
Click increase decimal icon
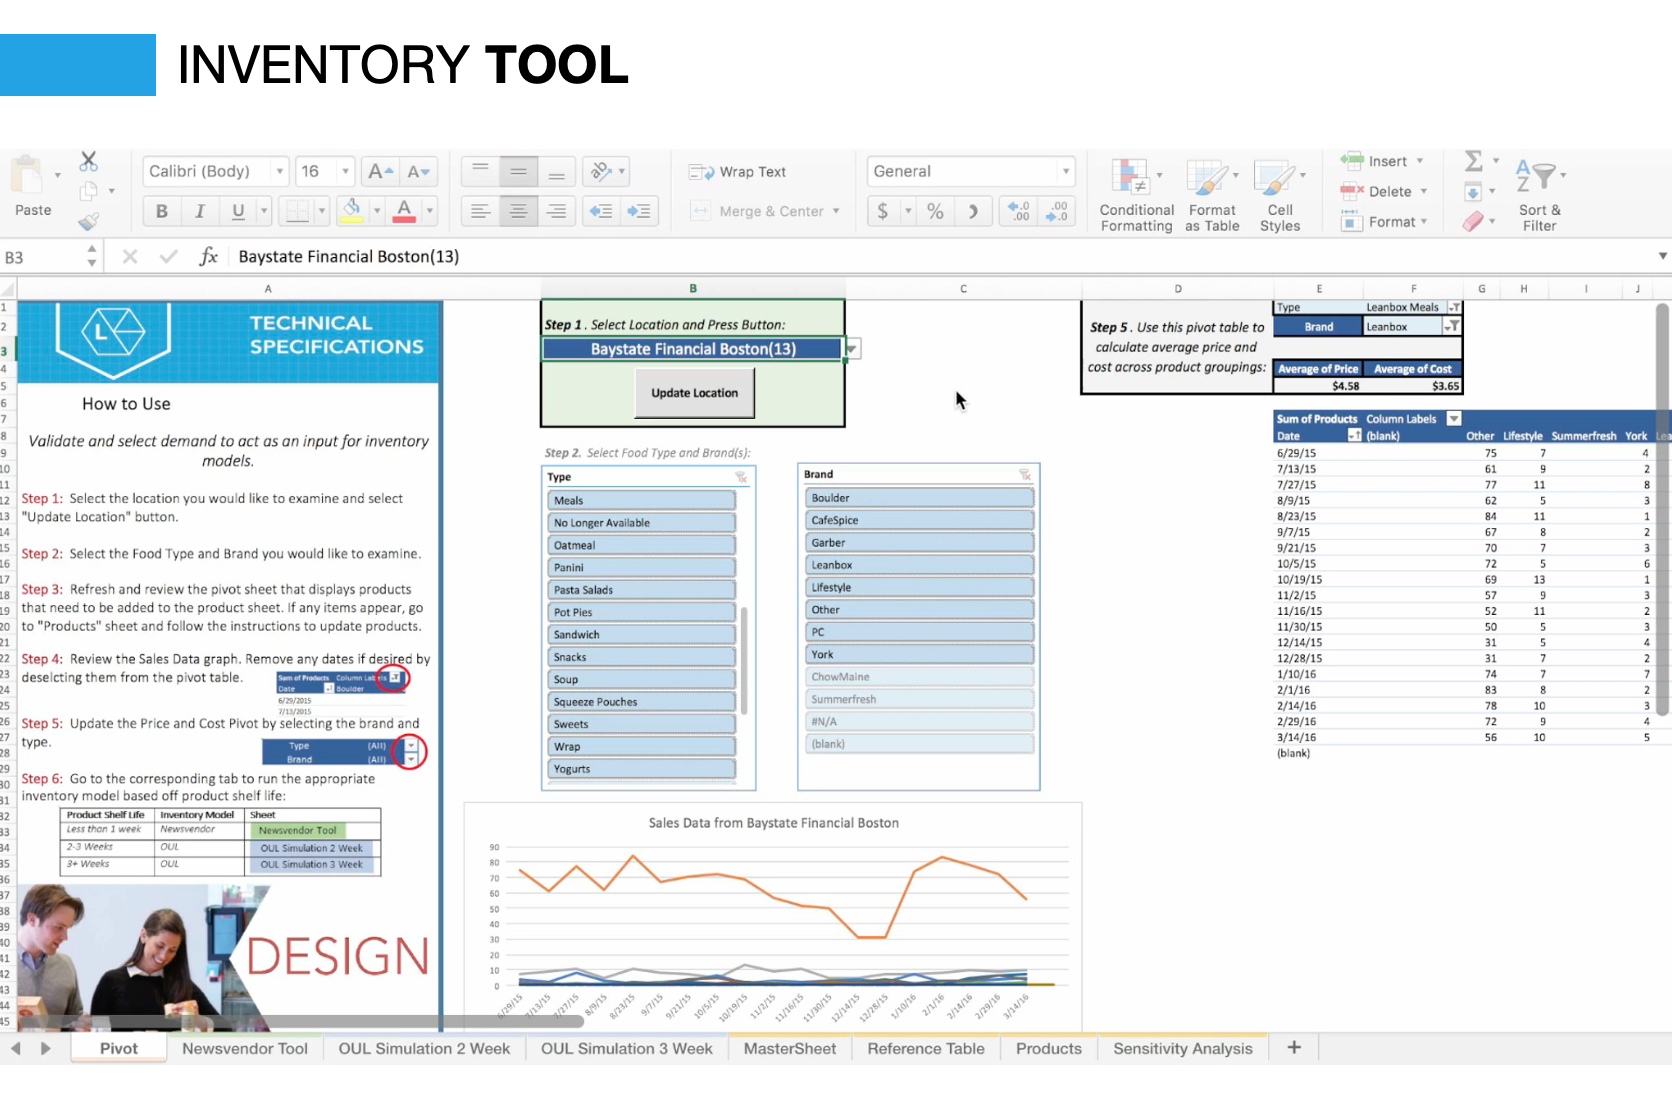click(x=1018, y=211)
